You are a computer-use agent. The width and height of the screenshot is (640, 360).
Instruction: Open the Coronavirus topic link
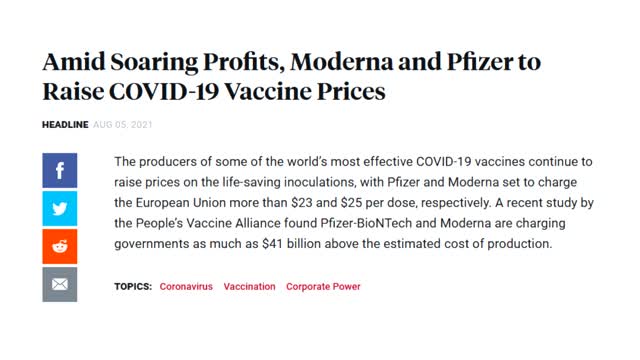click(x=186, y=287)
